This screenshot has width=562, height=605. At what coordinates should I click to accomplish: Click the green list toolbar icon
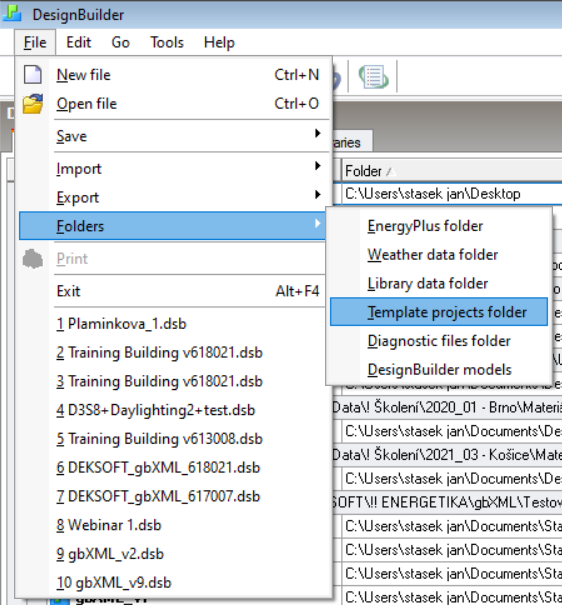[x=373, y=76]
